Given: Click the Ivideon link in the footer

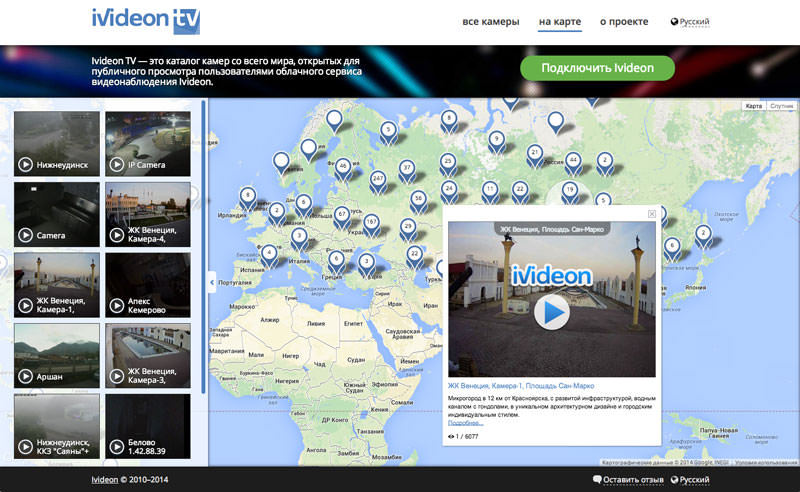Looking at the screenshot, I should click(105, 480).
